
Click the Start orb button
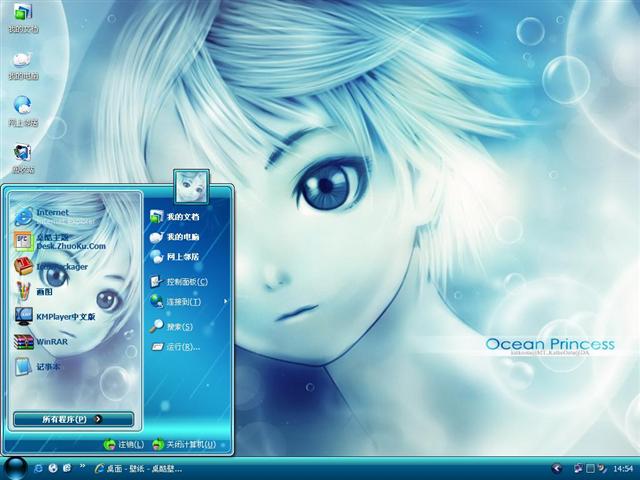point(15,468)
